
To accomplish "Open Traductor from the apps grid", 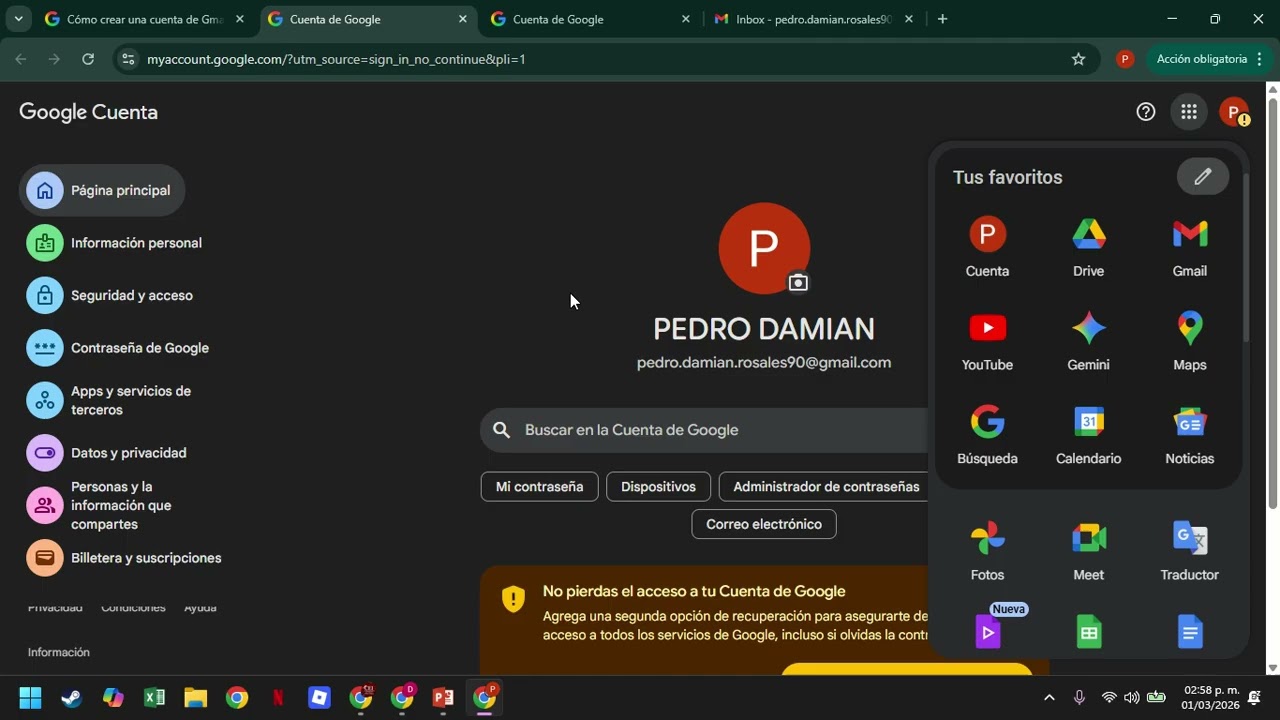I will [x=1189, y=552].
